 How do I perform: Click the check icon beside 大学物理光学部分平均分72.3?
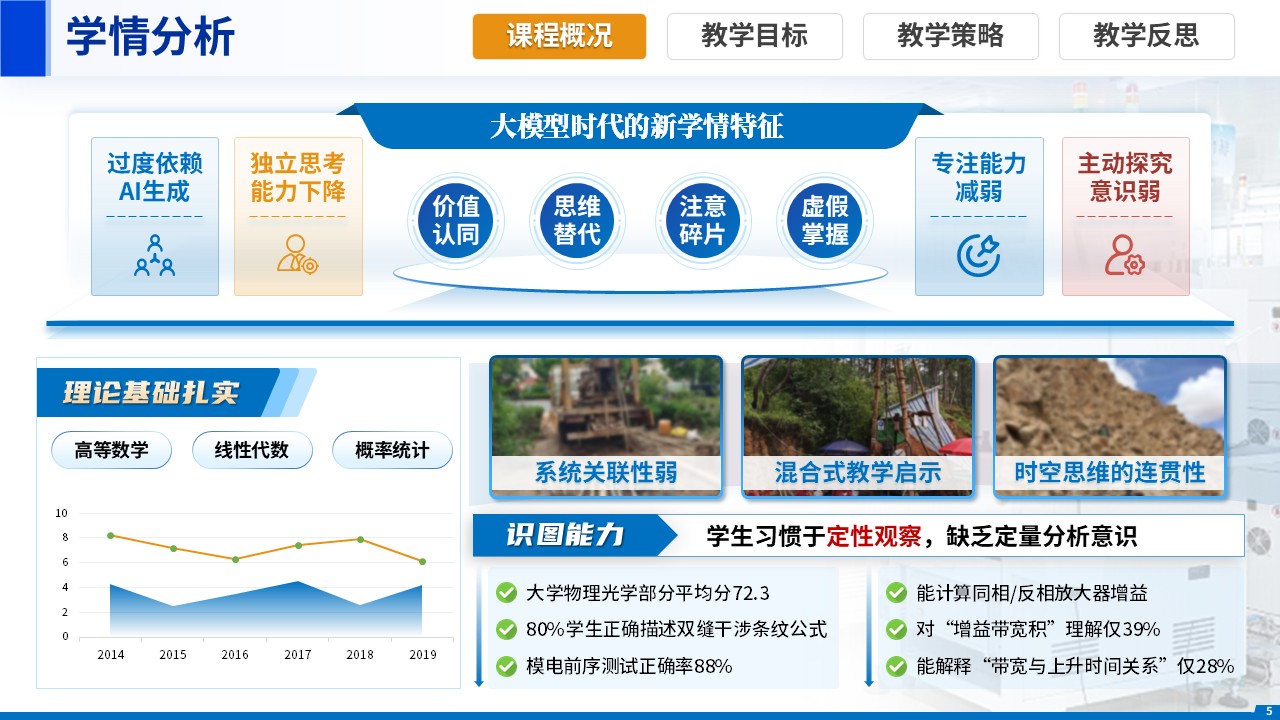[x=506, y=593]
